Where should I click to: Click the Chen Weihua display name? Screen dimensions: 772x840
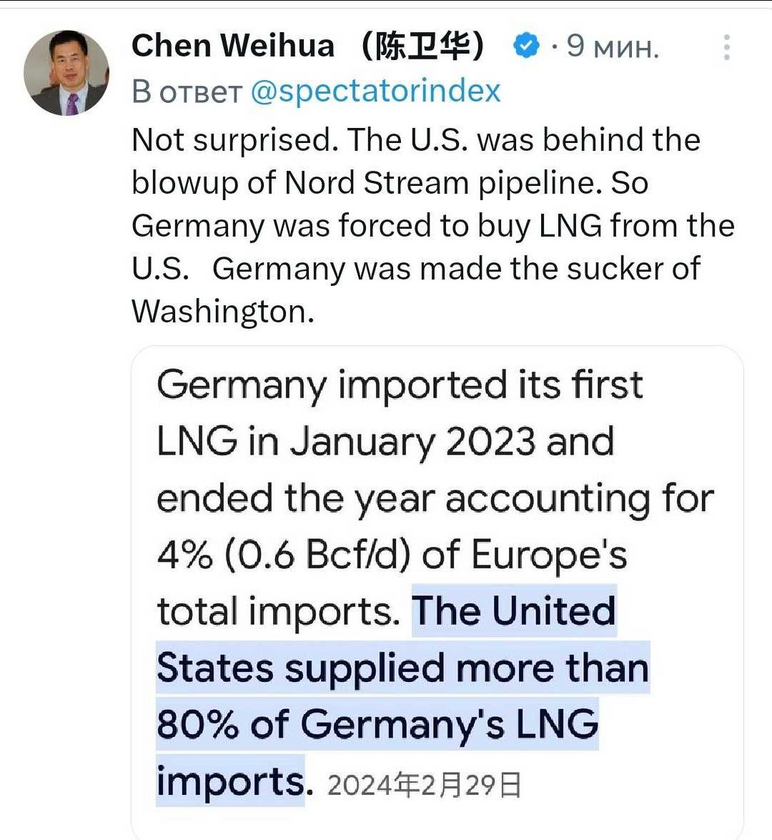click(233, 46)
